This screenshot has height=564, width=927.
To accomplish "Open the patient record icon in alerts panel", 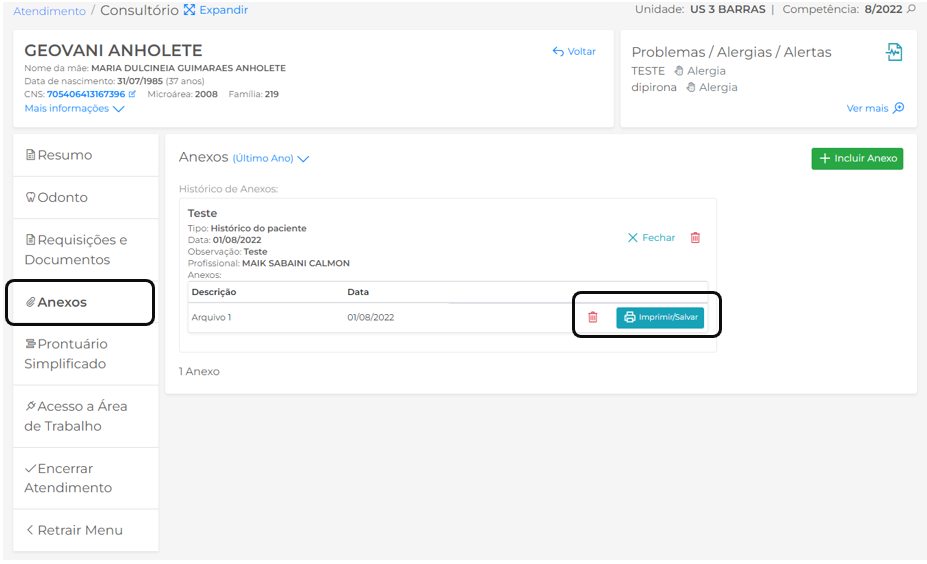I will (x=894, y=52).
